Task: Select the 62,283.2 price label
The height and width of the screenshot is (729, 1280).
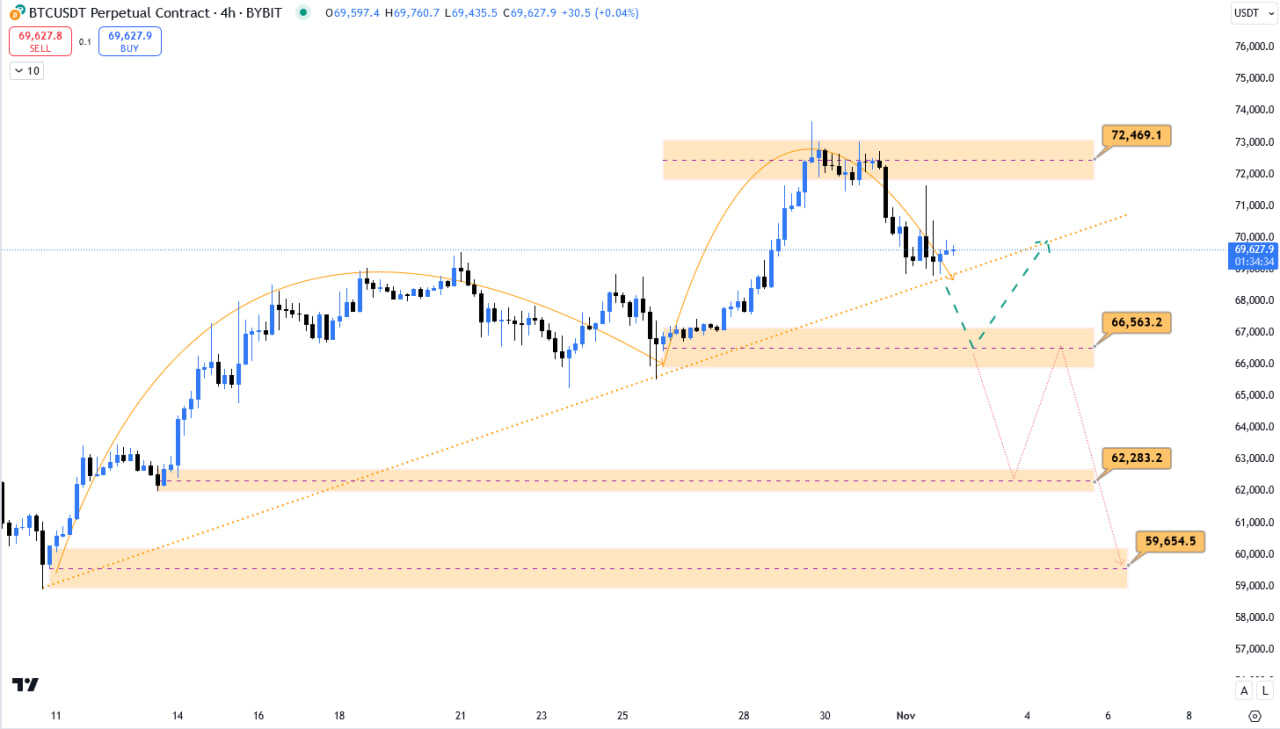Action: click(x=1135, y=458)
